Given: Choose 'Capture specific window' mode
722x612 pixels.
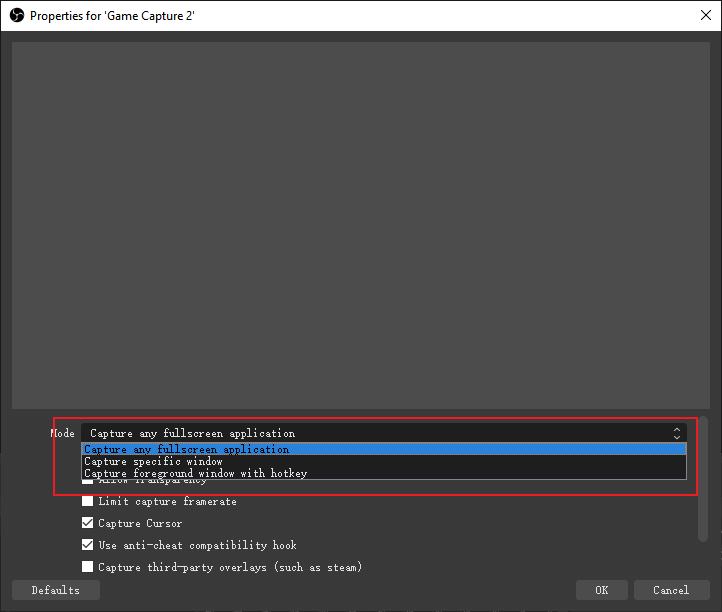Looking at the screenshot, I should coord(384,461).
